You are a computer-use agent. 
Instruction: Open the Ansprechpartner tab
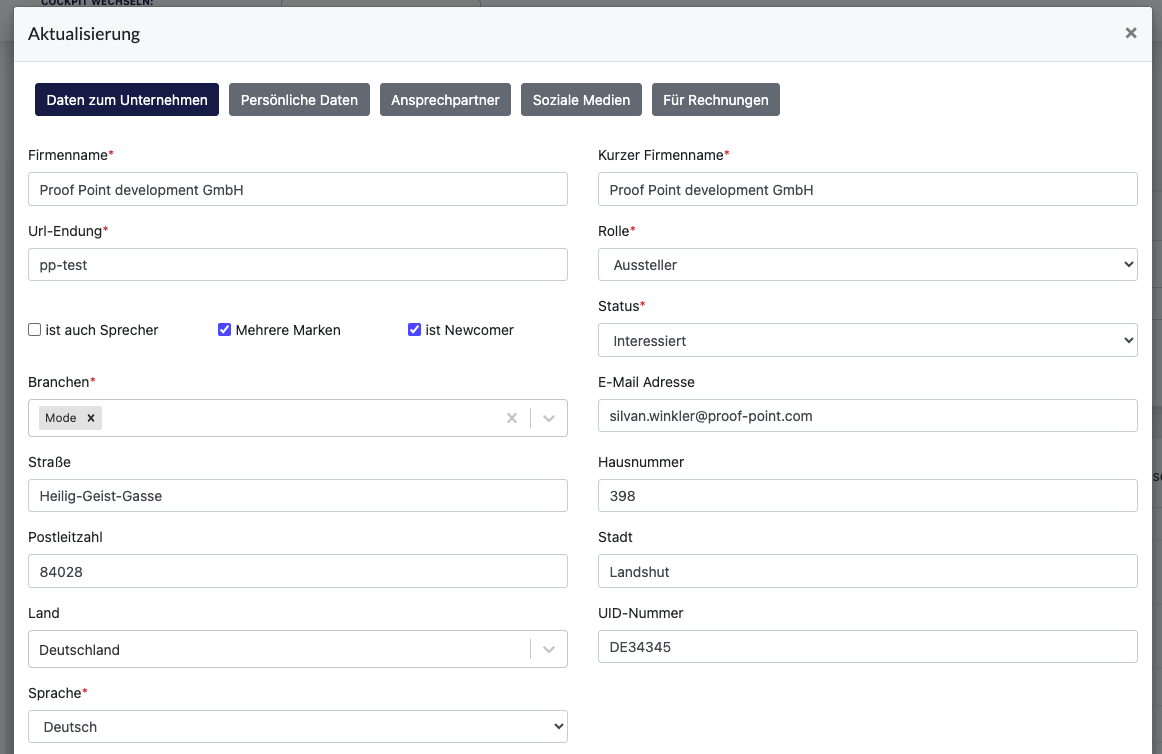pos(445,100)
